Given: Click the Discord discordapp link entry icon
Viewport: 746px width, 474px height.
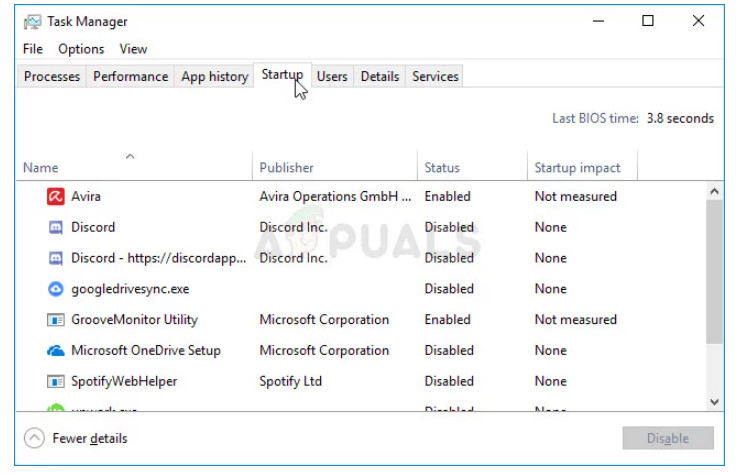Looking at the screenshot, I should [x=55, y=258].
